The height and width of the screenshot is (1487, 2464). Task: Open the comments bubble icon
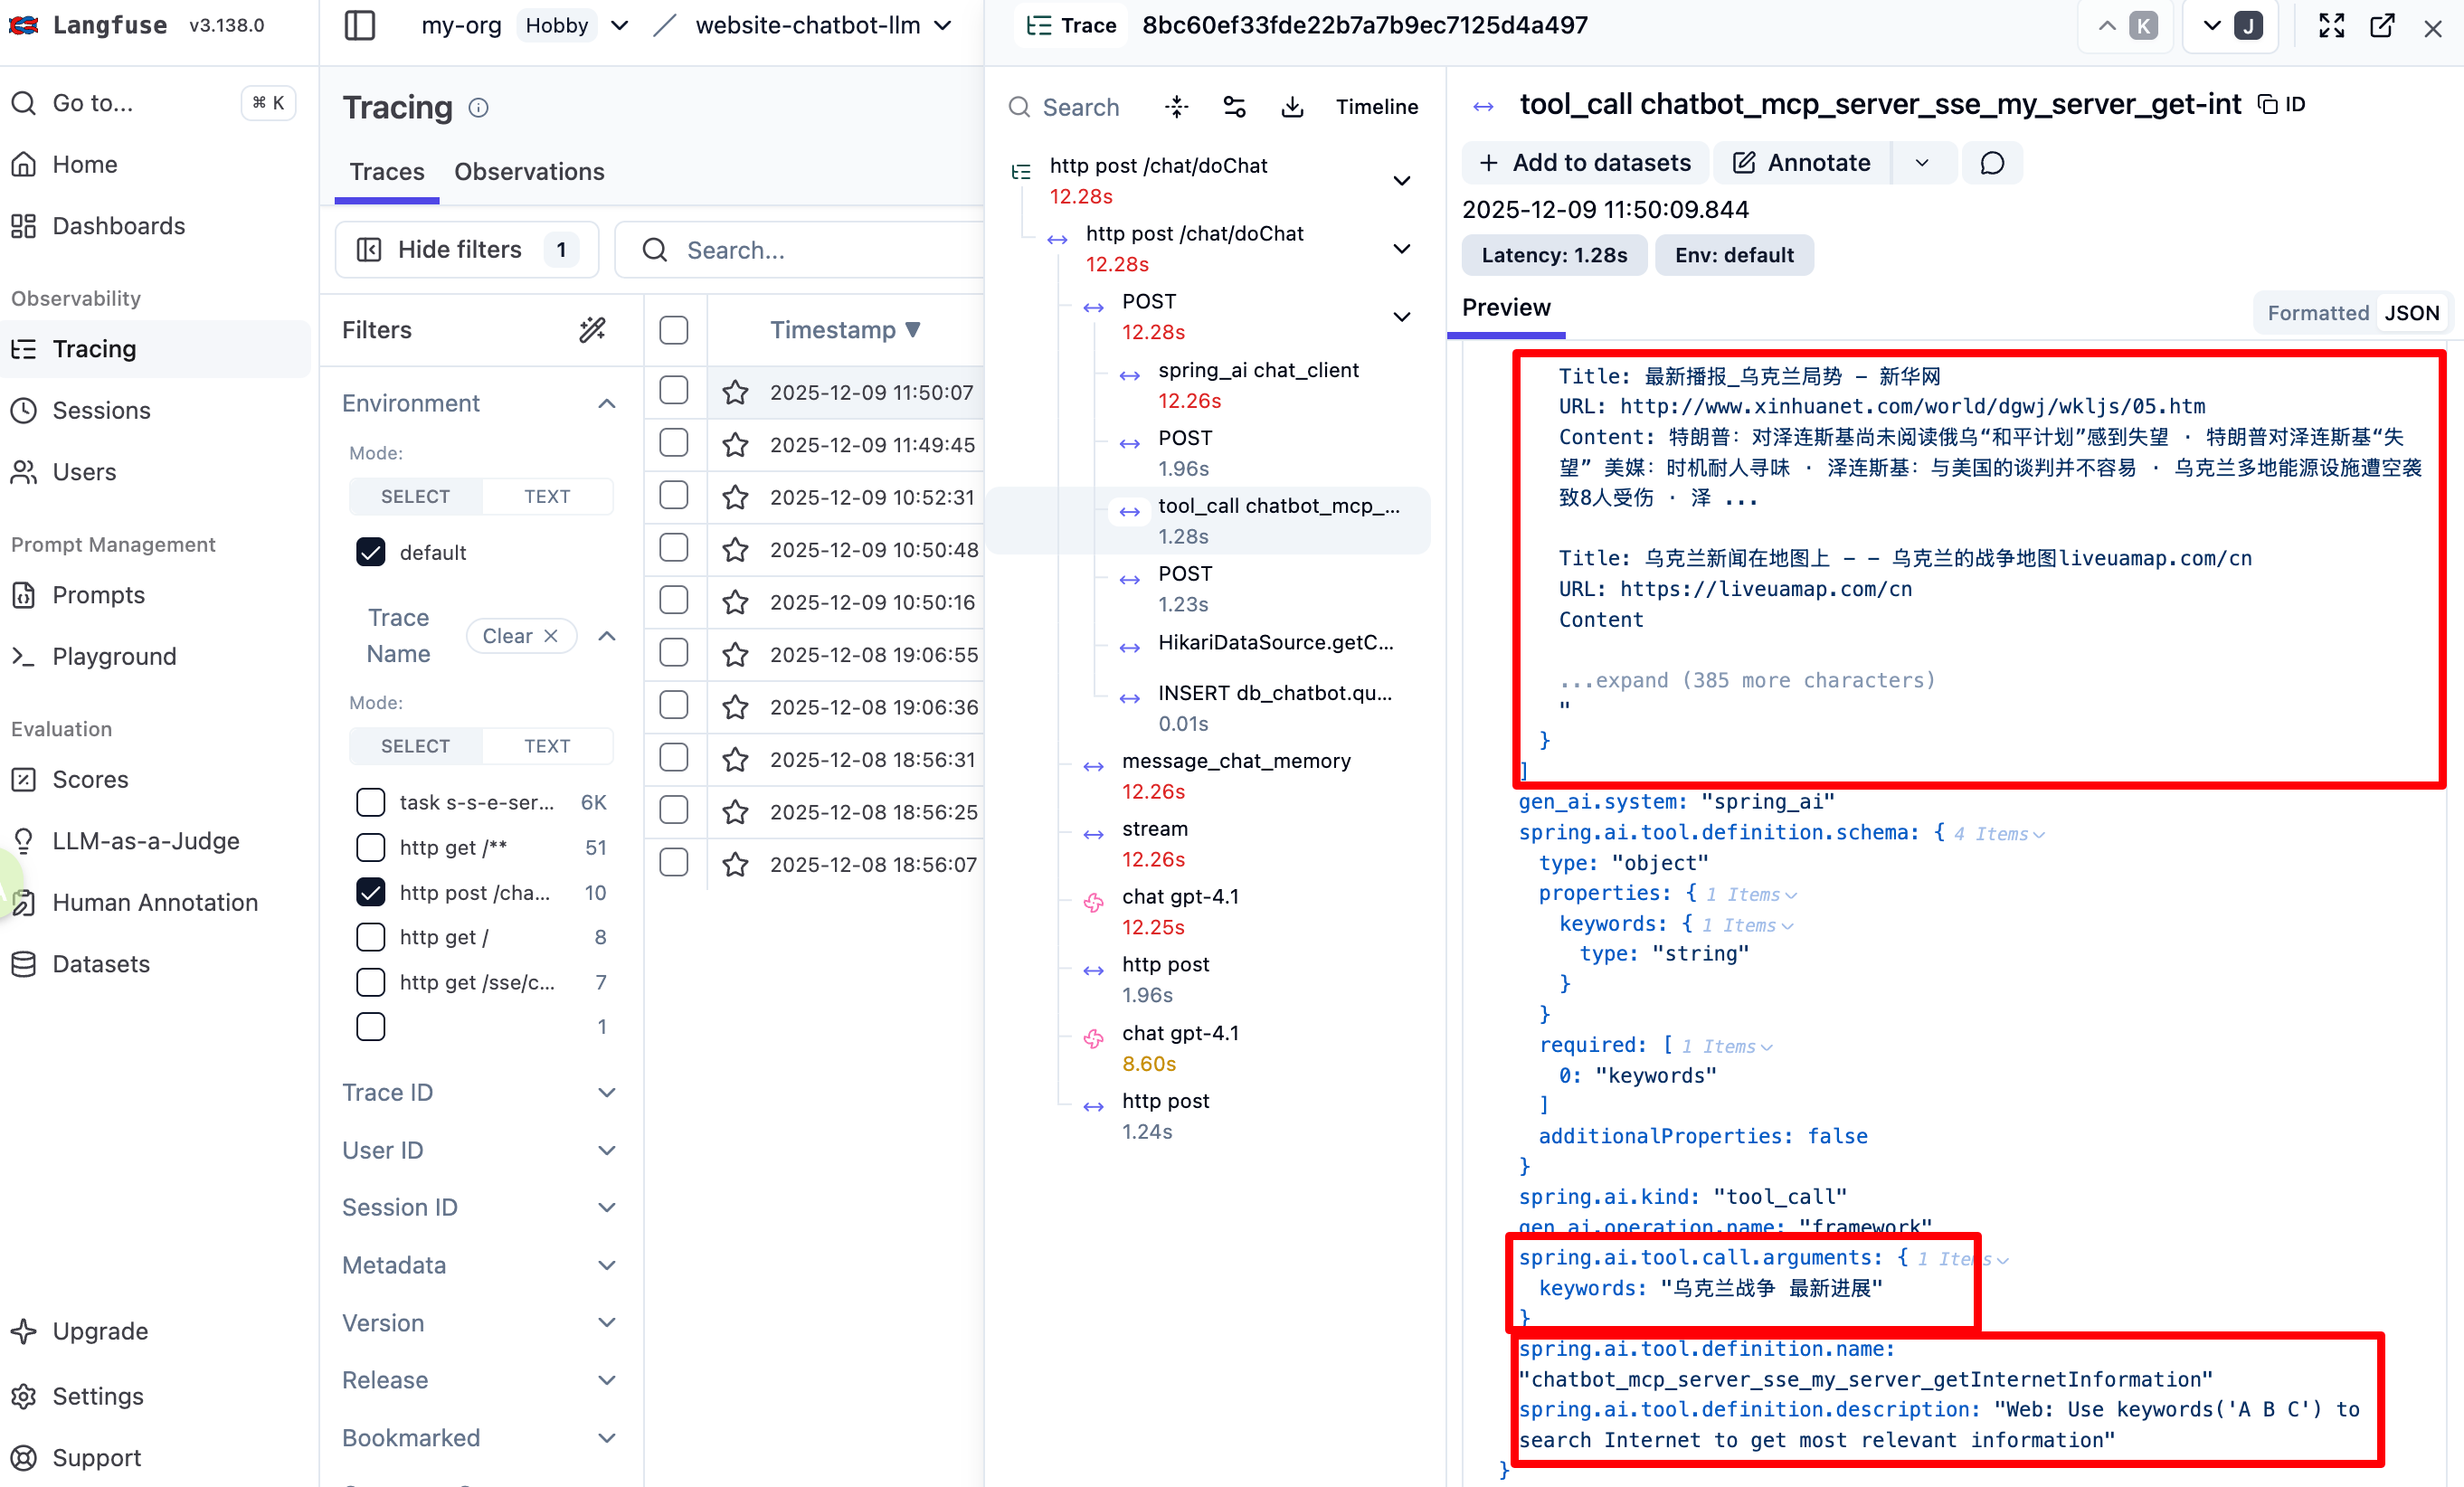click(1991, 163)
